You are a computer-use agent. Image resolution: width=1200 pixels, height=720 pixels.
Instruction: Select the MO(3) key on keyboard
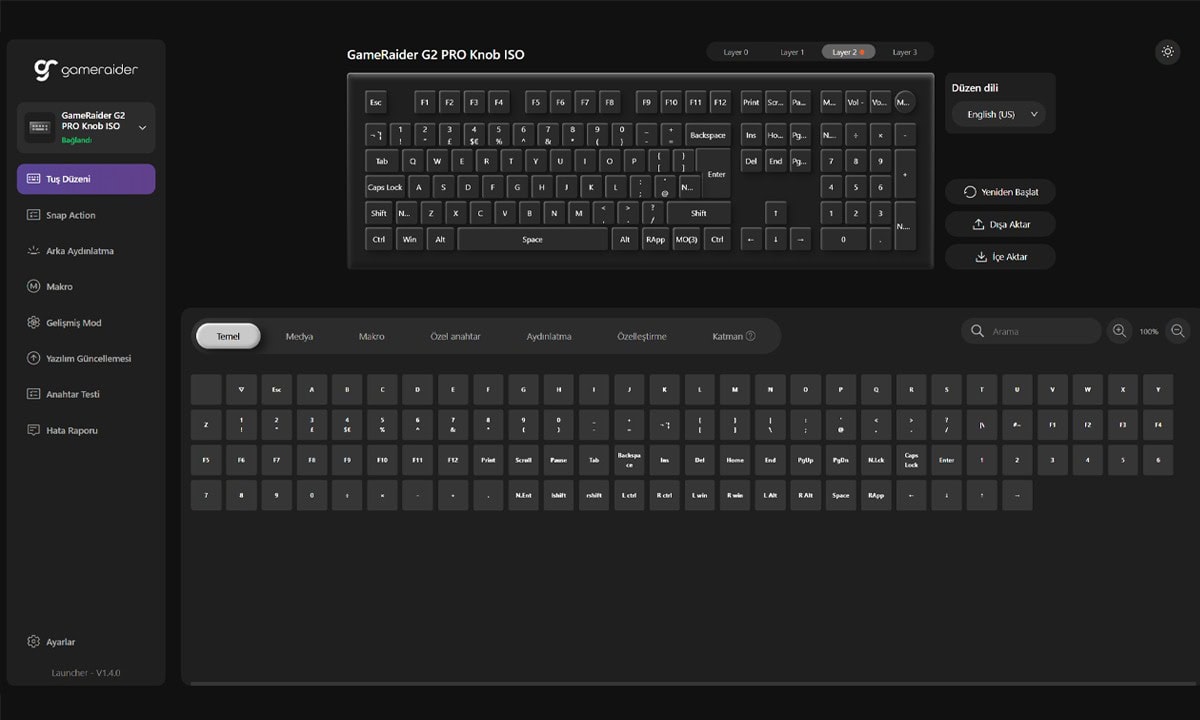tap(686, 240)
